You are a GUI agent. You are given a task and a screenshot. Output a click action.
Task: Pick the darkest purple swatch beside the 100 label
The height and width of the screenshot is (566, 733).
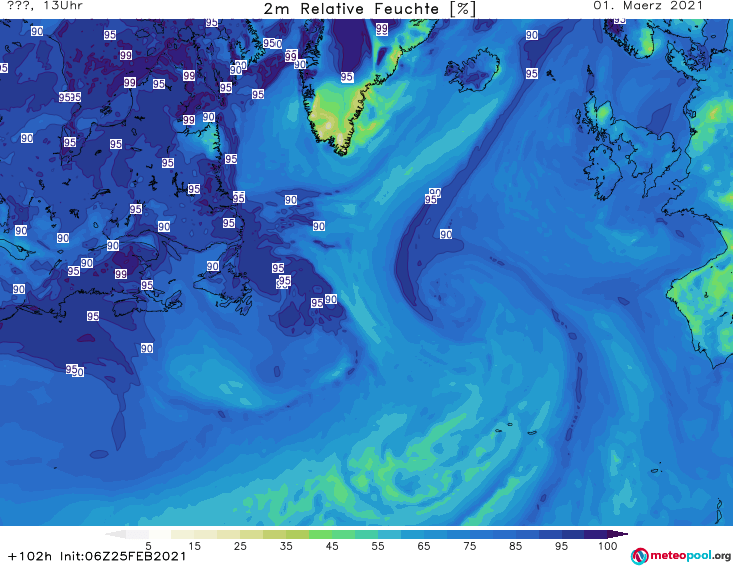(596, 534)
